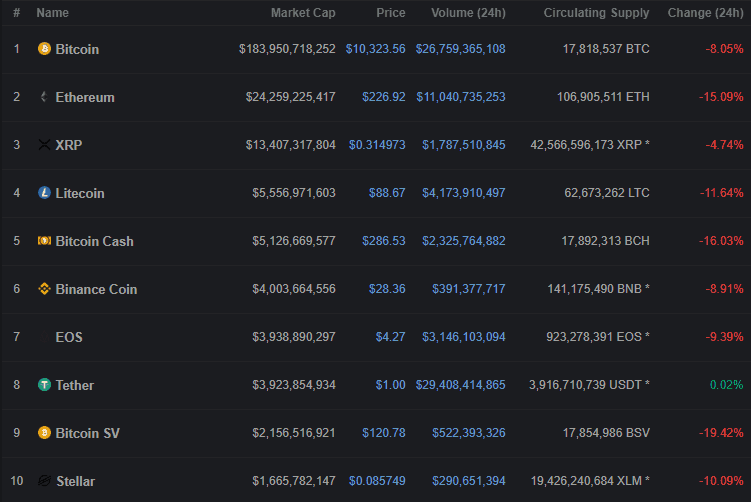
Task: Open the Binance Coin name link
Action: coord(96,289)
